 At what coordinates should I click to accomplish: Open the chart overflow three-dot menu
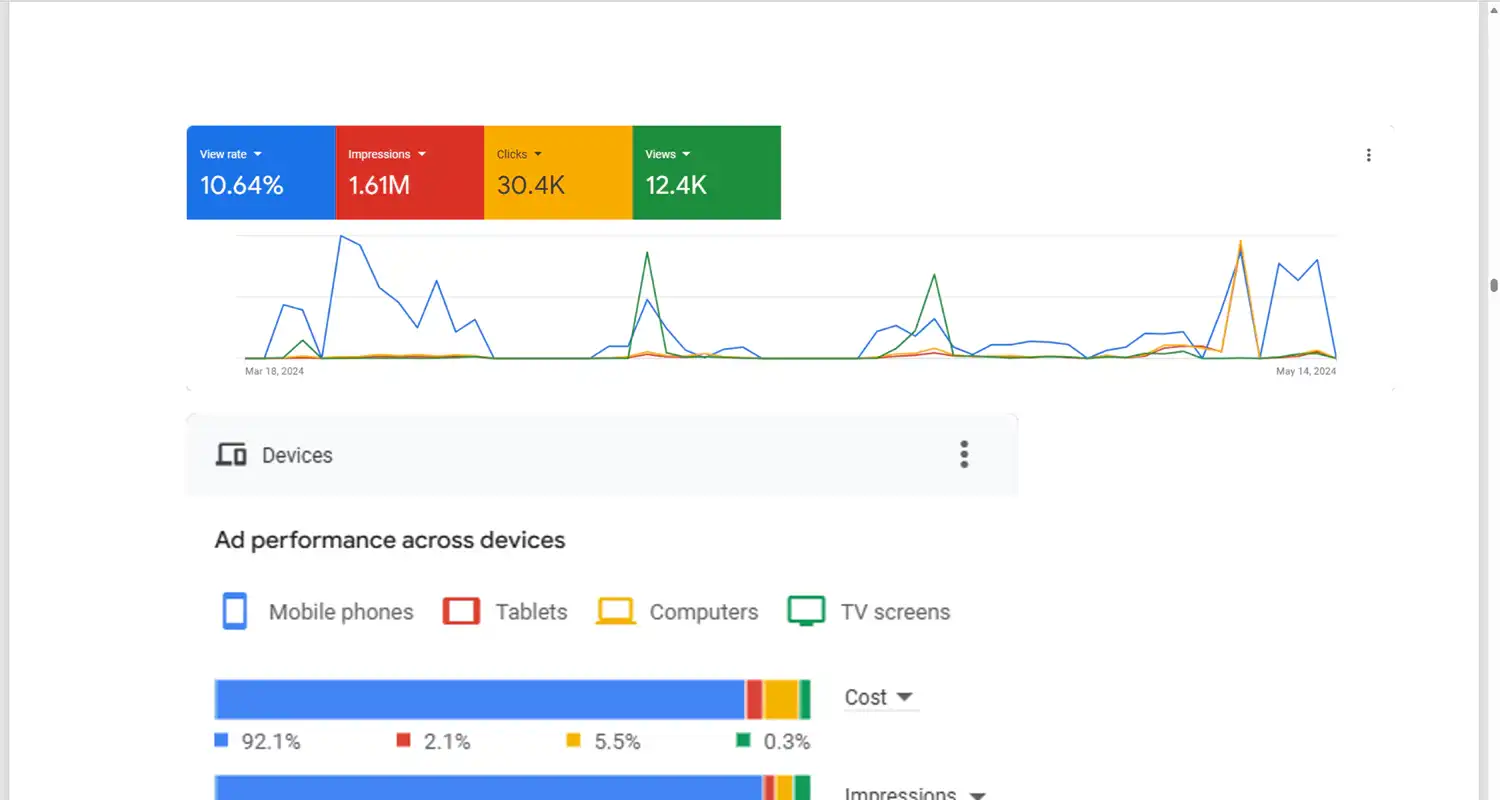point(1368,154)
